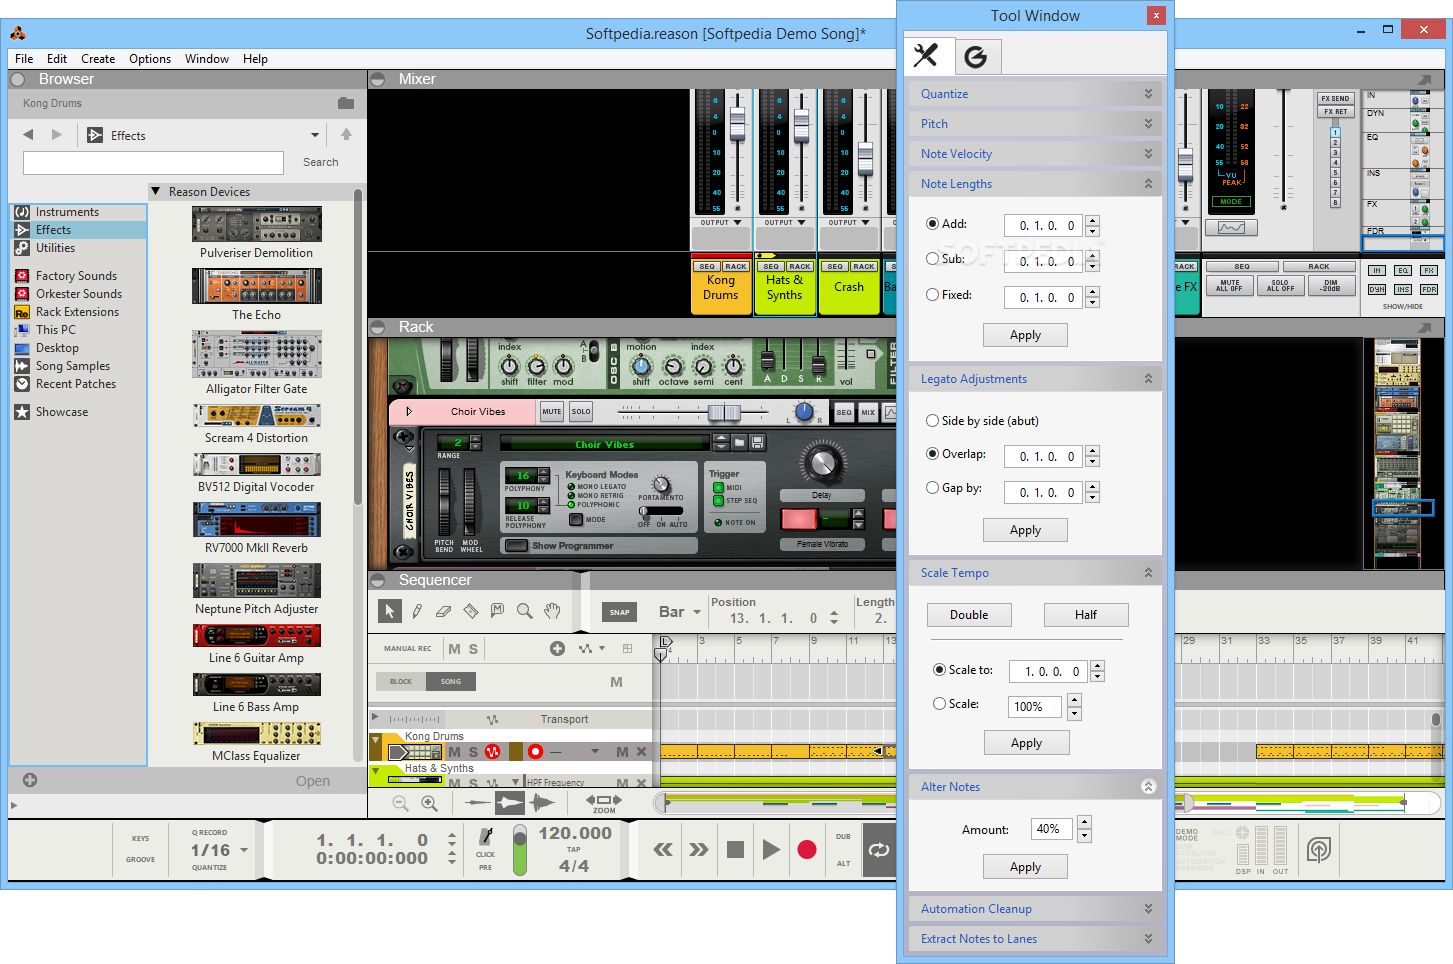Toggle the metronome Click button
Viewport: 1453px width, 964px height.
pyautogui.click(x=486, y=837)
